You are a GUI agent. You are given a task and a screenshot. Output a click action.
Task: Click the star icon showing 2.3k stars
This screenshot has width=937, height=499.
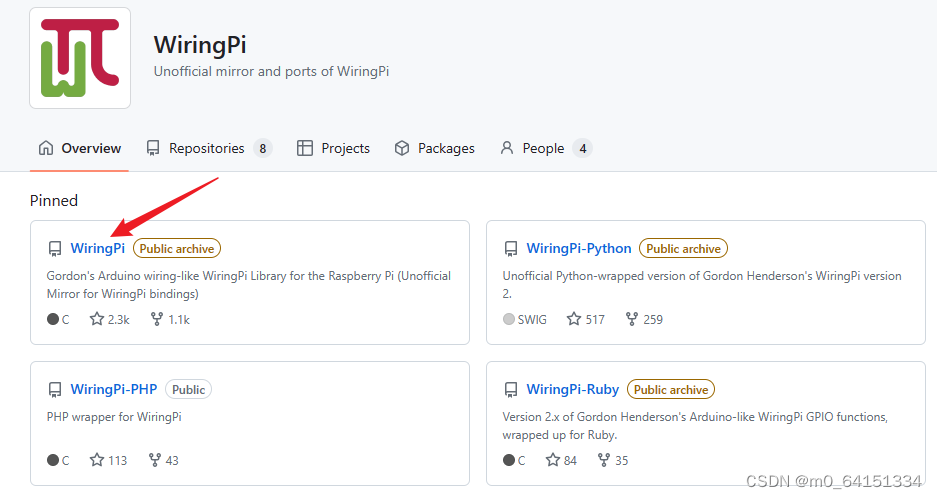(97, 319)
